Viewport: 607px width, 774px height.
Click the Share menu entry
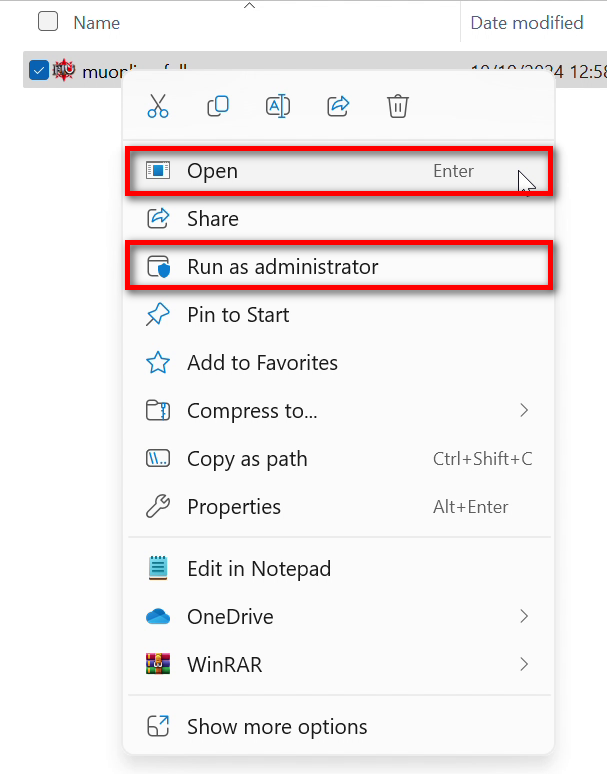point(212,219)
